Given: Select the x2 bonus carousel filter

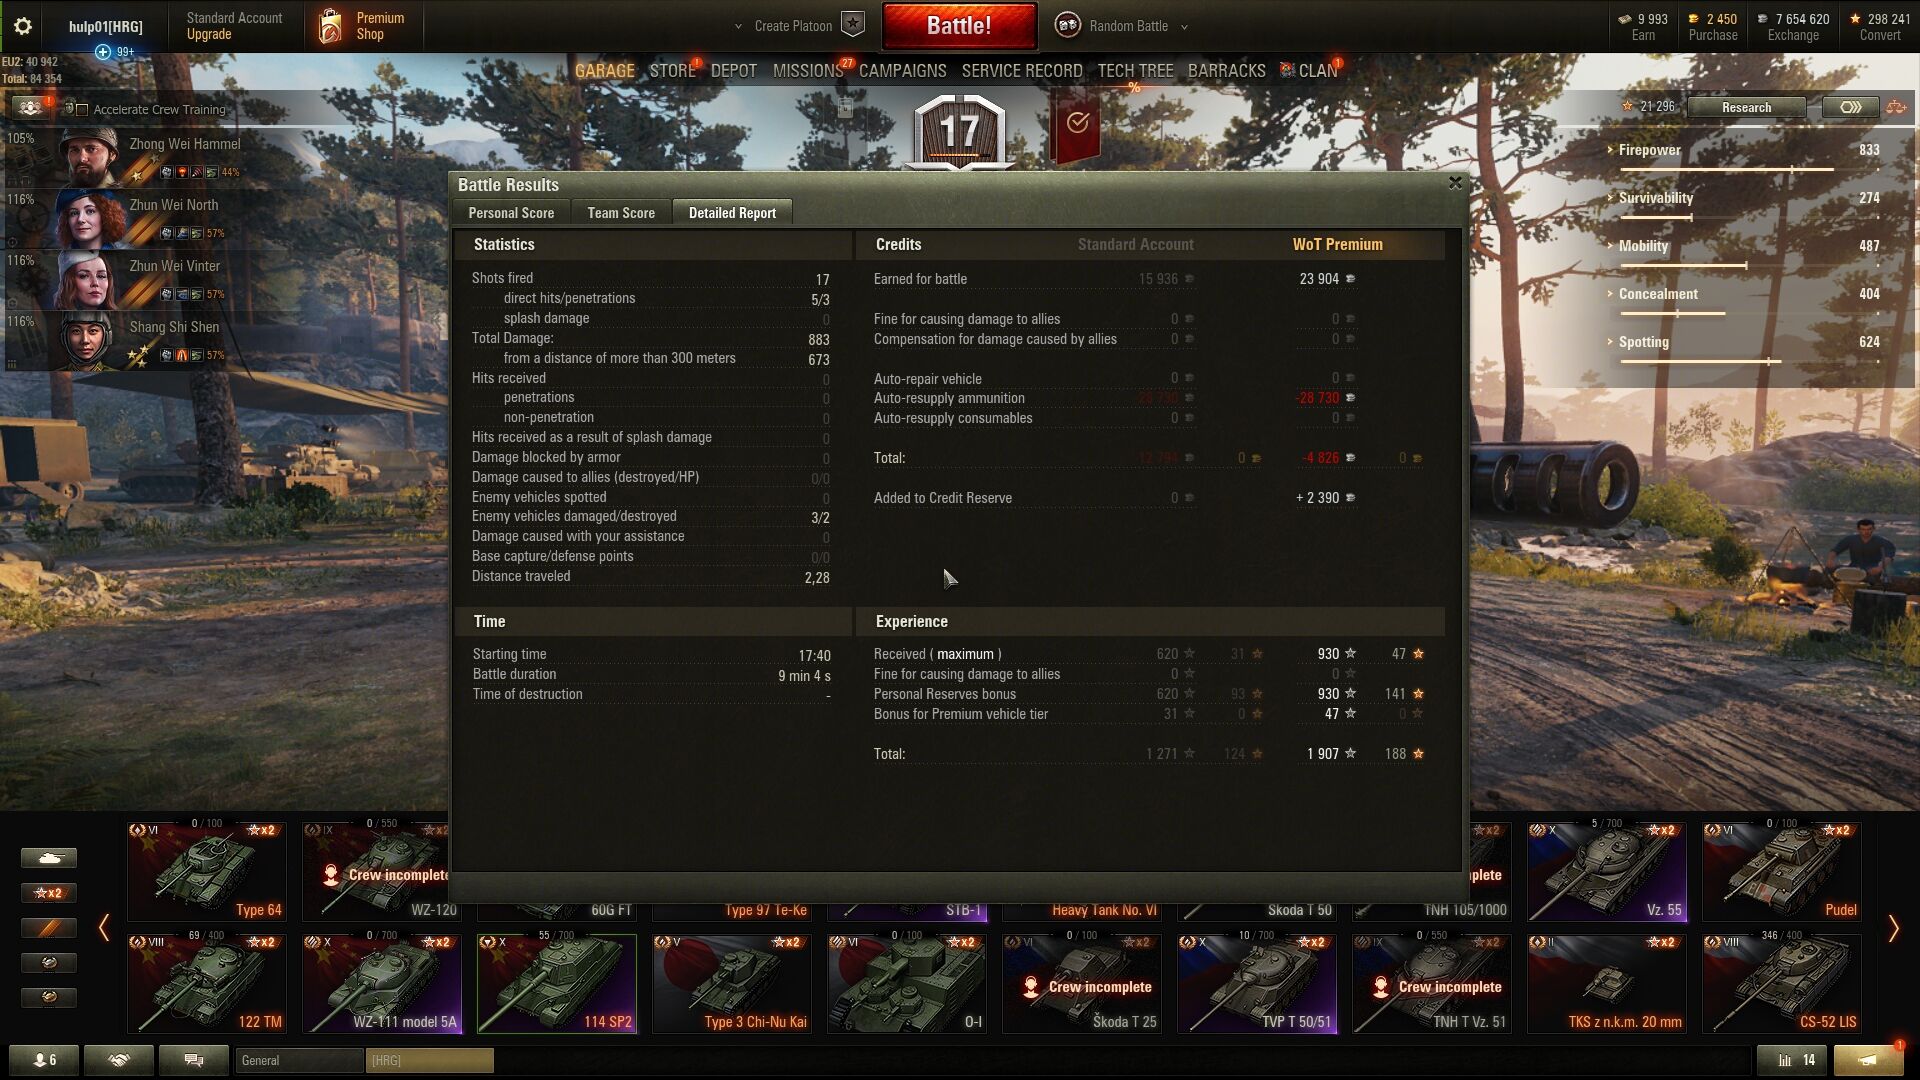Looking at the screenshot, I should click(48, 893).
